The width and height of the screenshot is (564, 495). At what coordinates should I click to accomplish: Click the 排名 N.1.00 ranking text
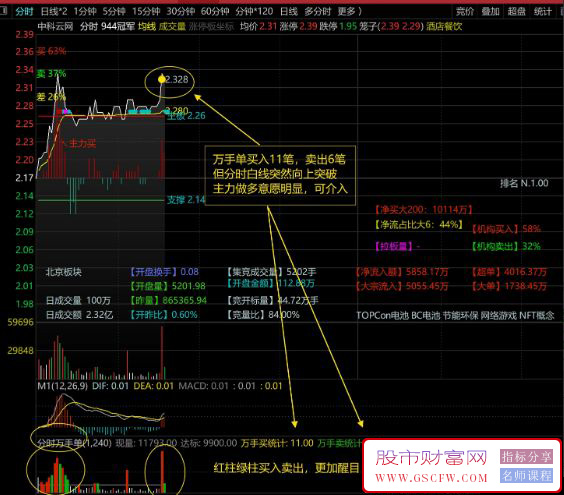point(524,183)
